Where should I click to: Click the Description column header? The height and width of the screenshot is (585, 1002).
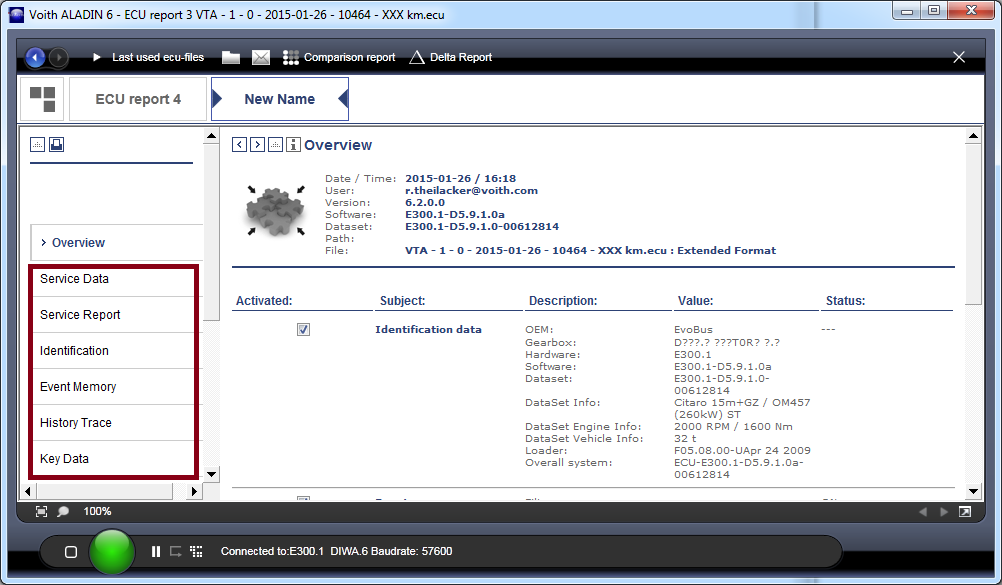[563, 300]
